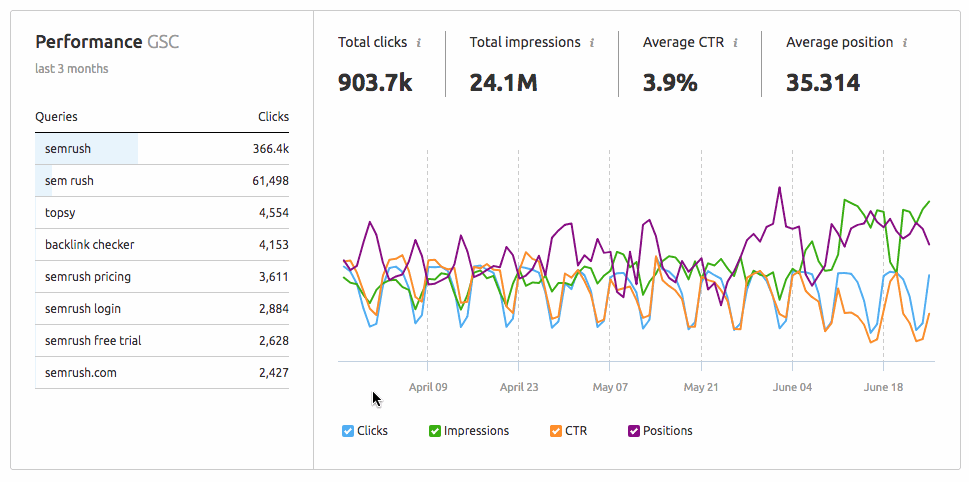Click the Total impressions metric label

[x=525, y=42]
